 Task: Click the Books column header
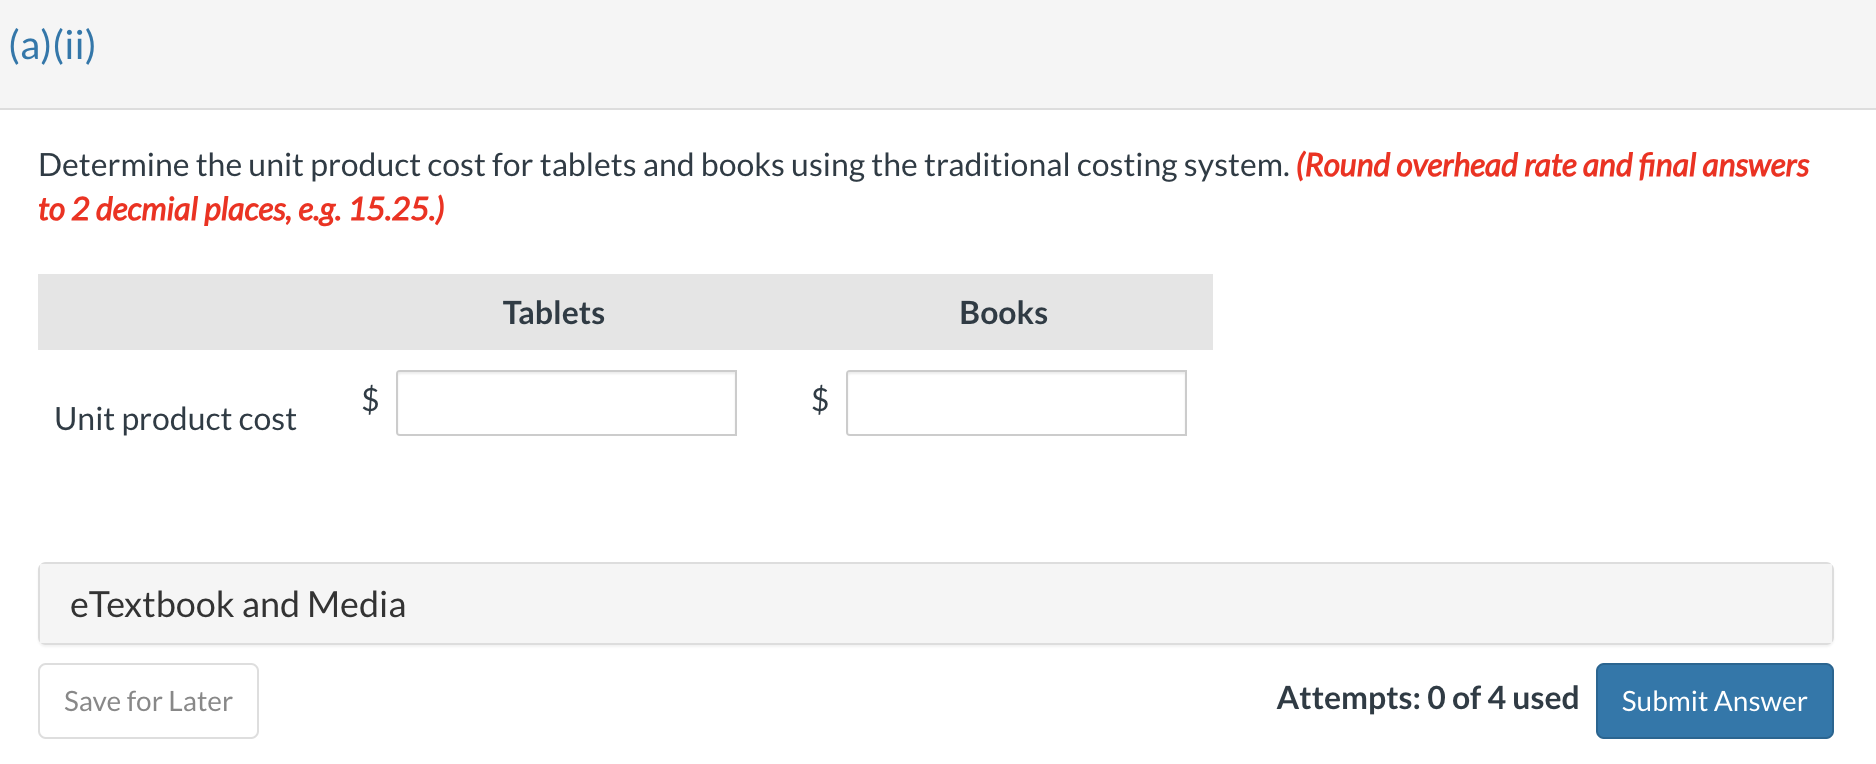(x=1002, y=312)
